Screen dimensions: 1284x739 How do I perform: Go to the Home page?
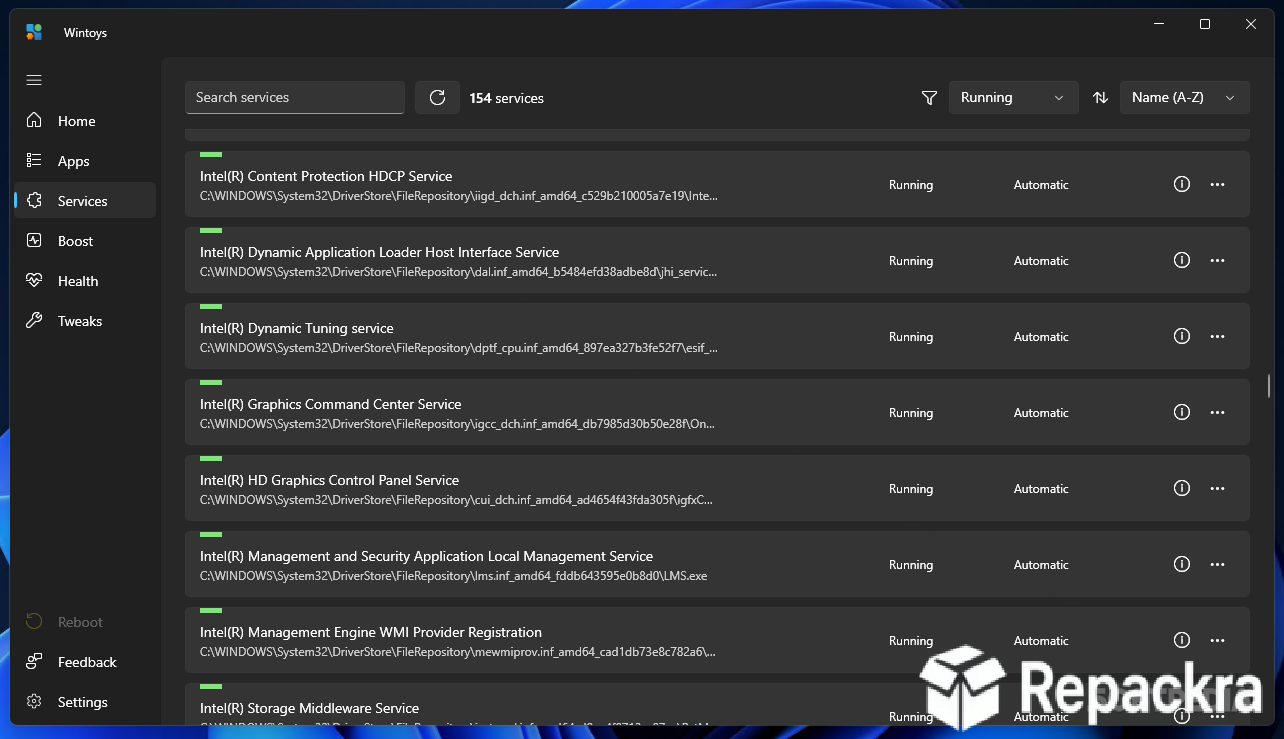[x=85, y=121]
